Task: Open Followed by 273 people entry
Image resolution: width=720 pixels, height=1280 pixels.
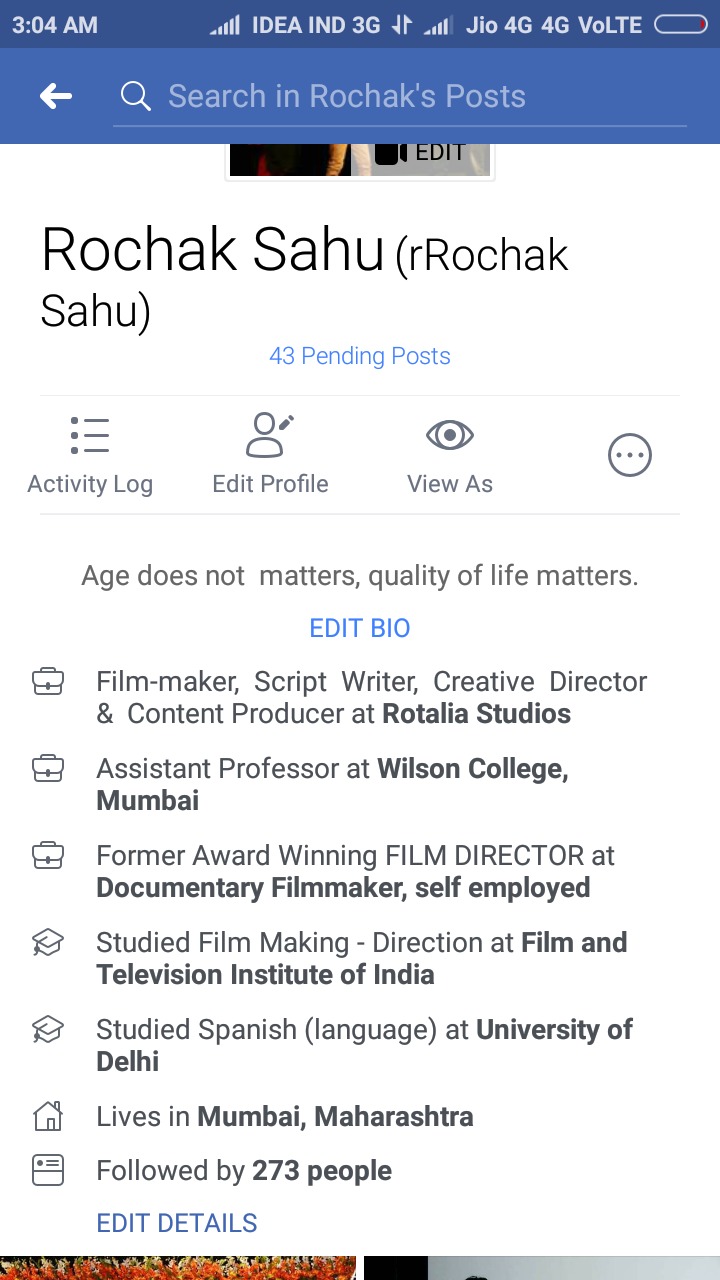Action: (244, 1171)
